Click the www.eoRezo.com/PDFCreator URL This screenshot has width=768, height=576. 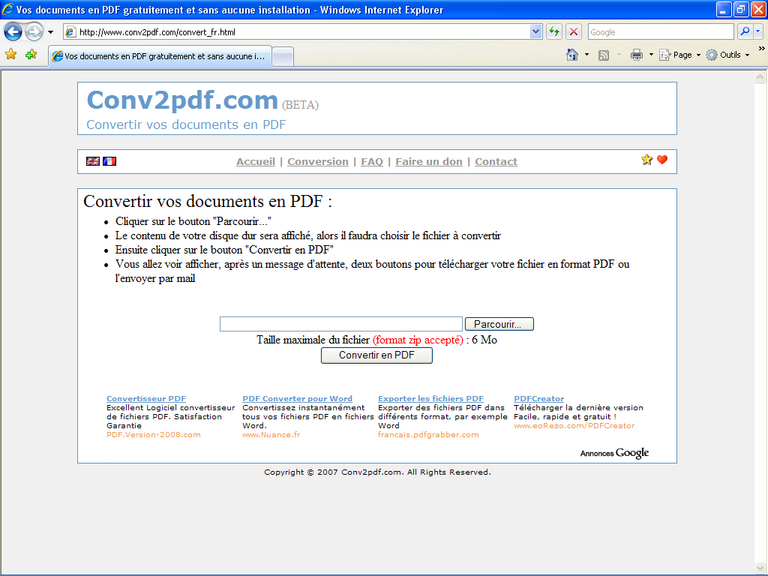(574, 426)
